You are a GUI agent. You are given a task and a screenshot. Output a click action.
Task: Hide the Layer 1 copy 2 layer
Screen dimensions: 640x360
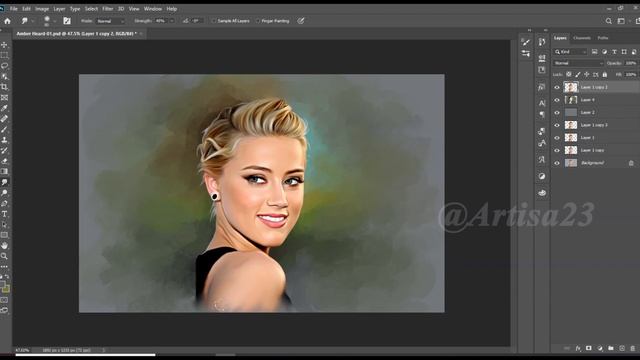(557, 87)
